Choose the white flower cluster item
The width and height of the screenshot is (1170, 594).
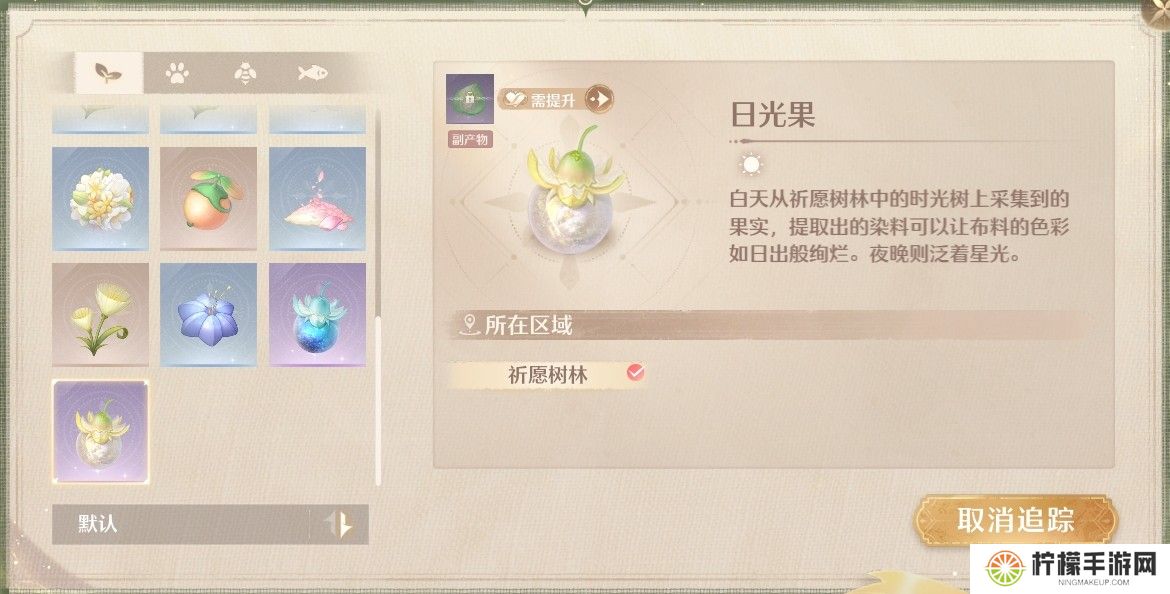101,198
